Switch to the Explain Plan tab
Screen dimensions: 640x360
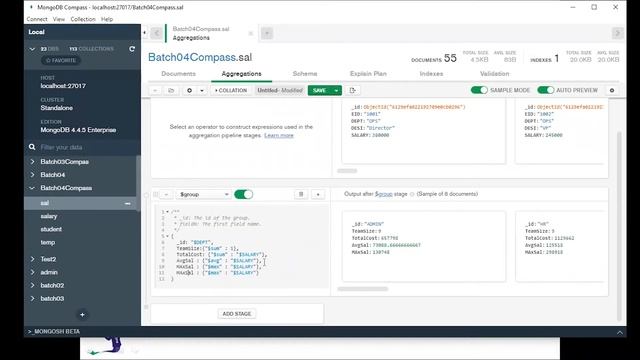click(368, 73)
